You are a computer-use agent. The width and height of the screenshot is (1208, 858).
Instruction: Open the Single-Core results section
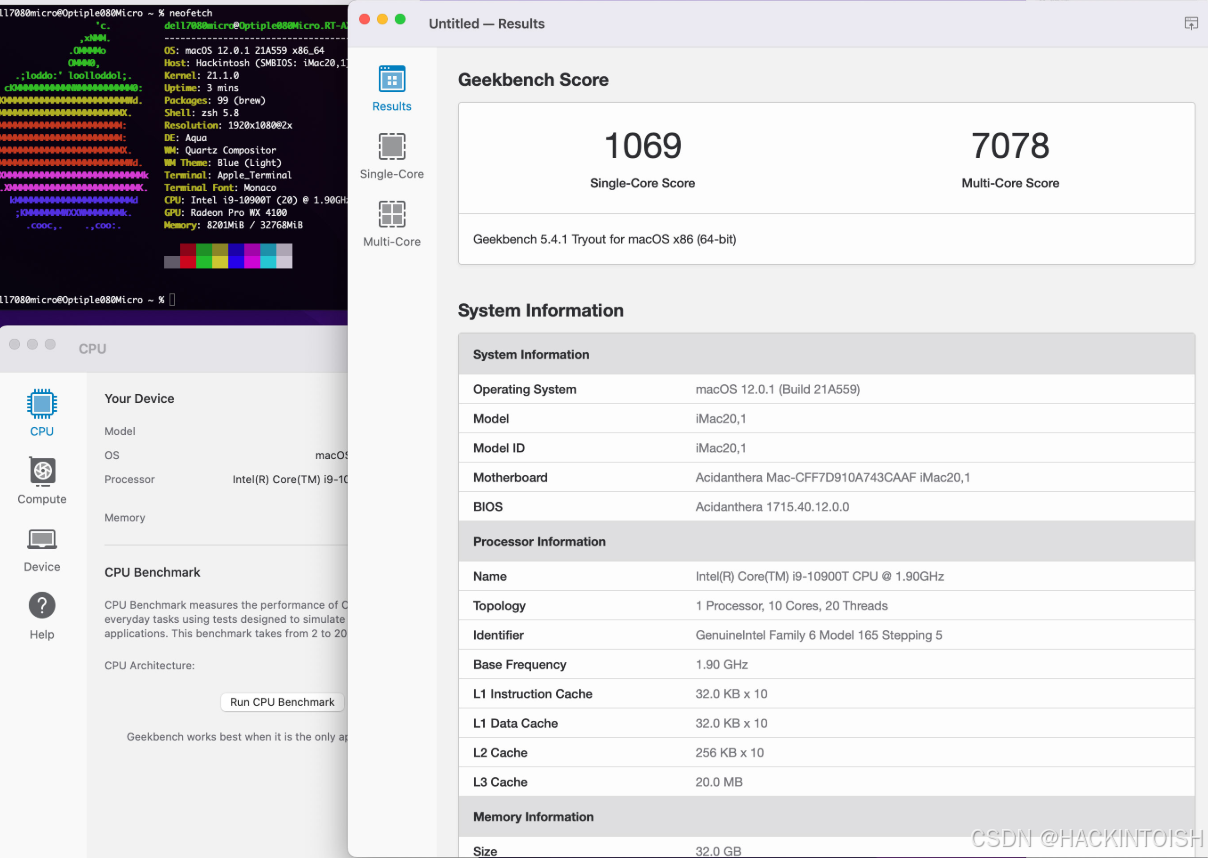pyautogui.click(x=392, y=157)
